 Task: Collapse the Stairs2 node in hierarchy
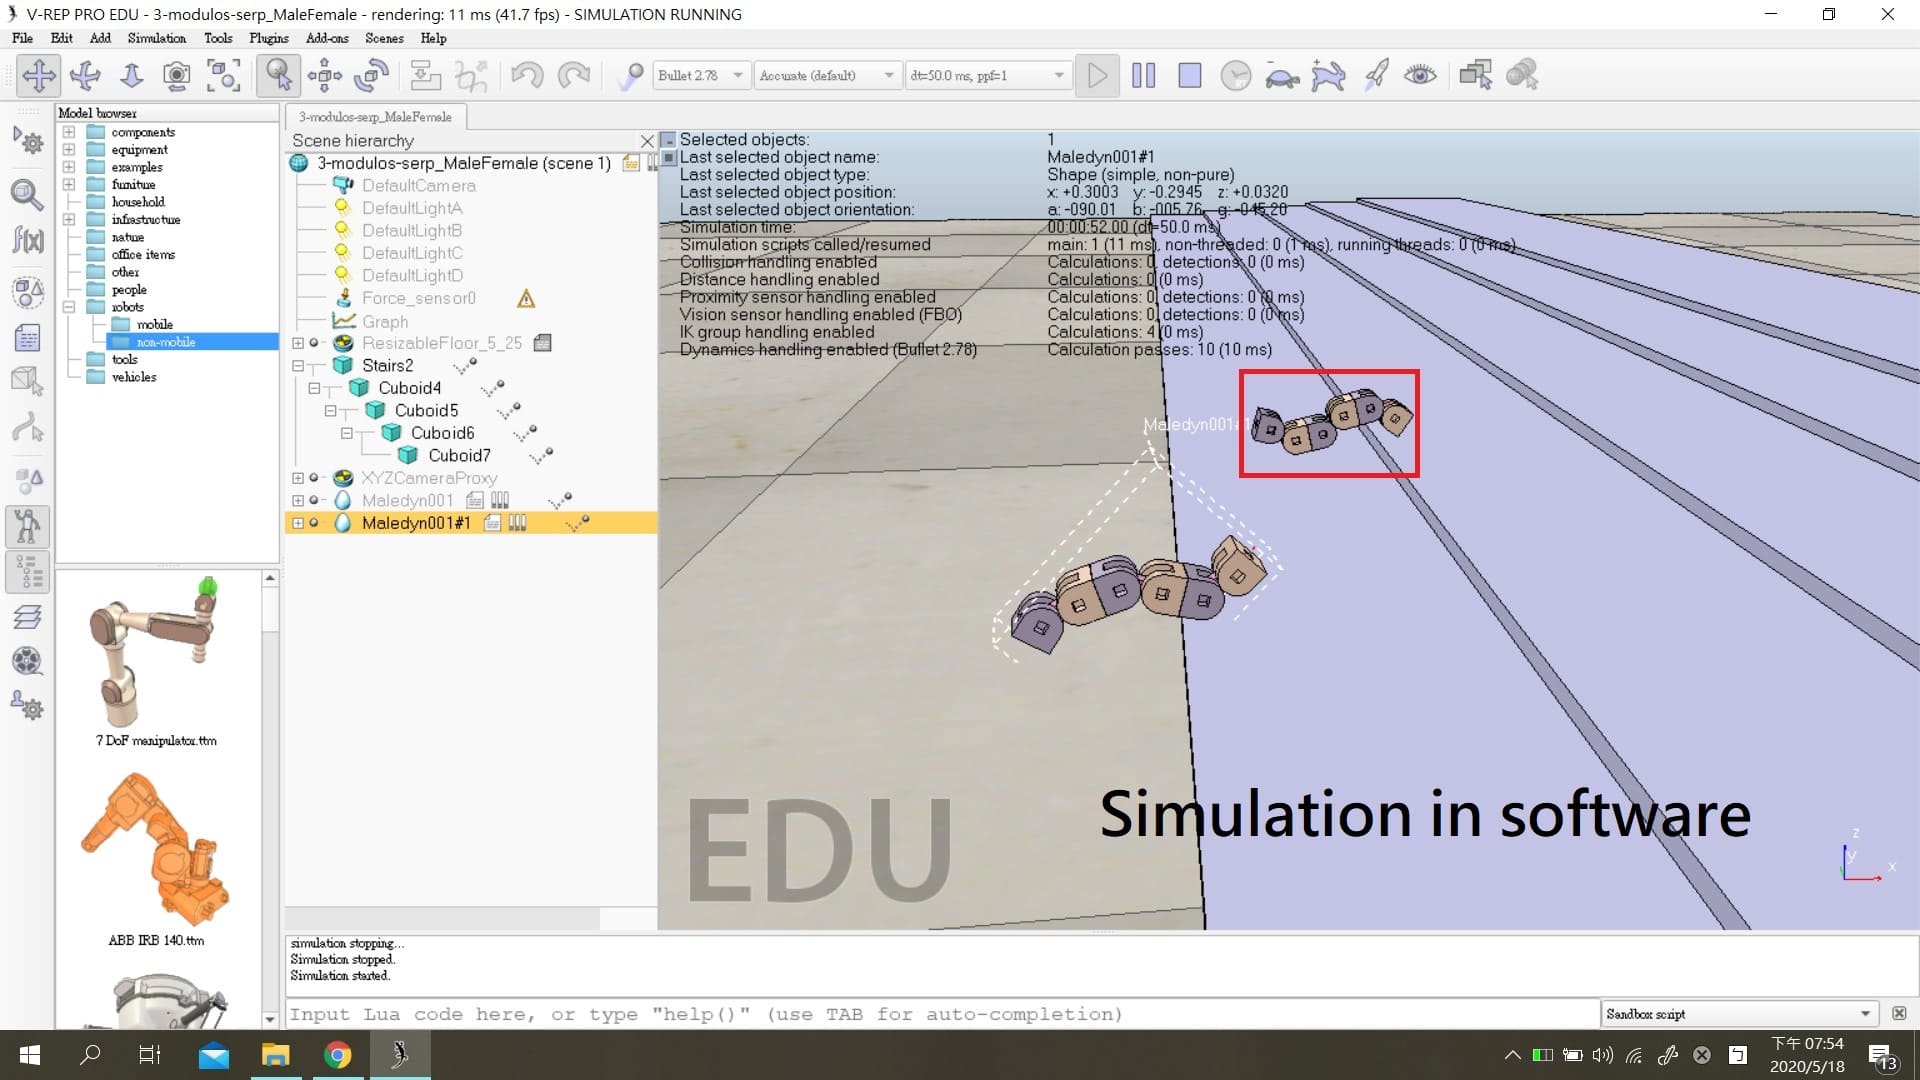coord(298,366)
